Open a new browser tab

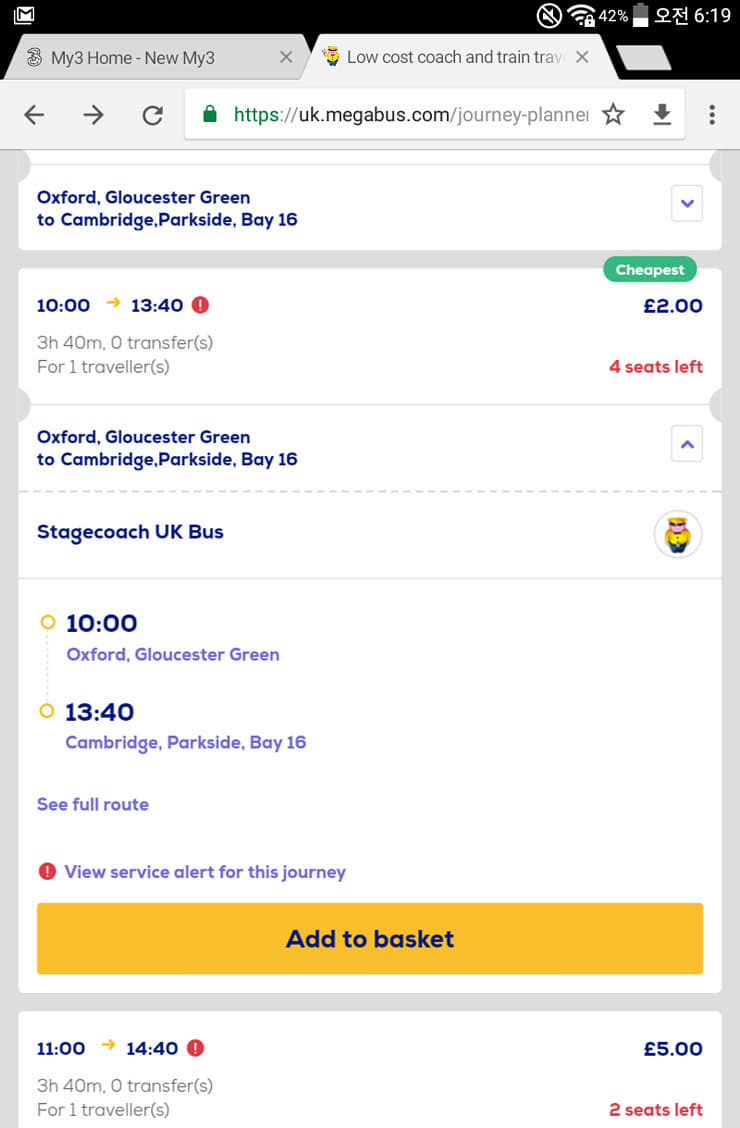[643, 58]
